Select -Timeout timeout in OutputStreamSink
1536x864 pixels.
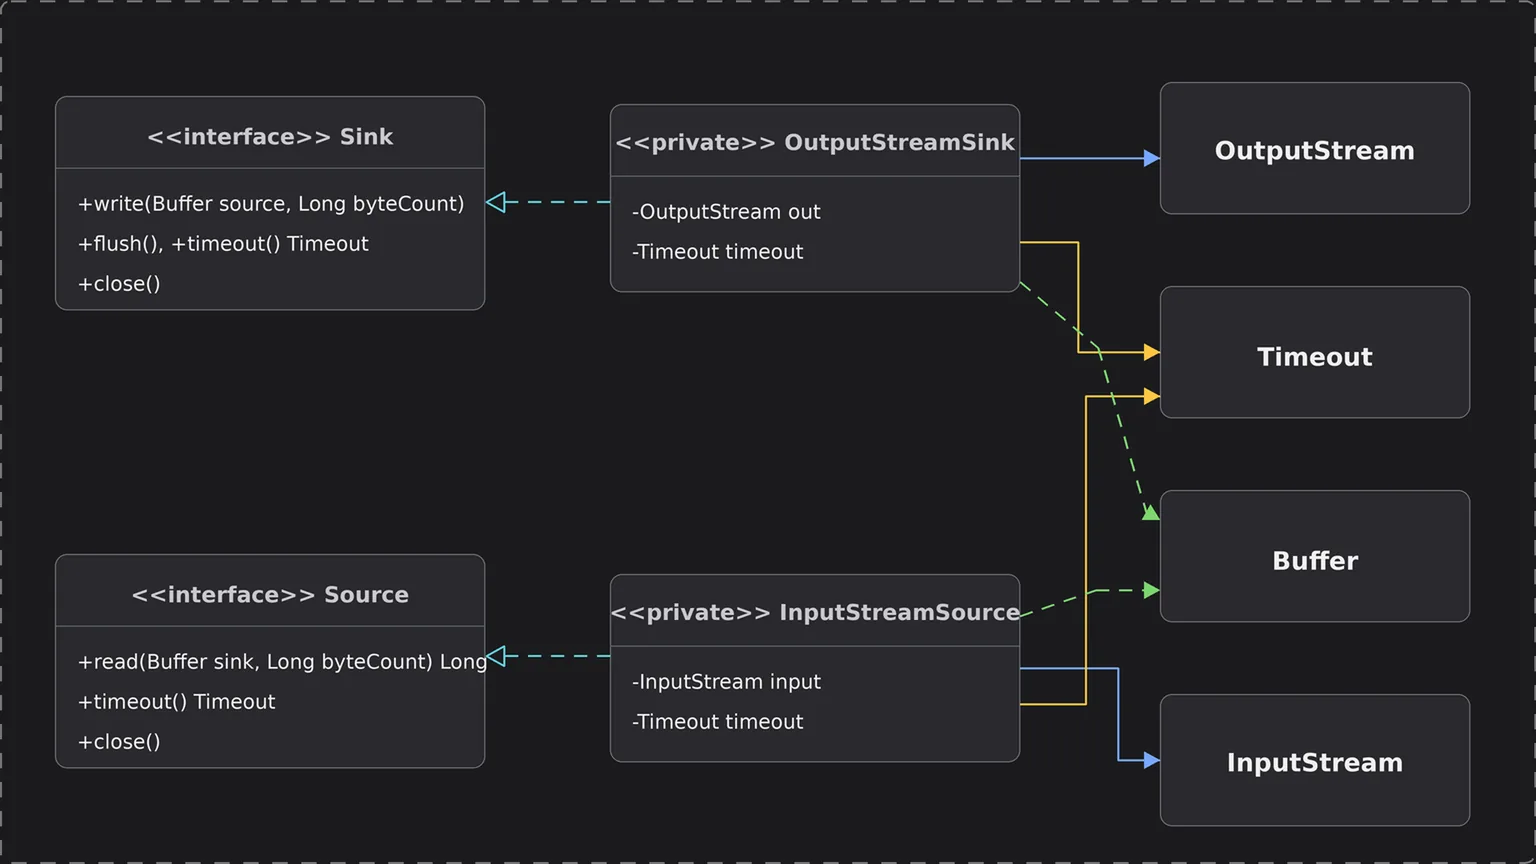[x=717, y=252]
